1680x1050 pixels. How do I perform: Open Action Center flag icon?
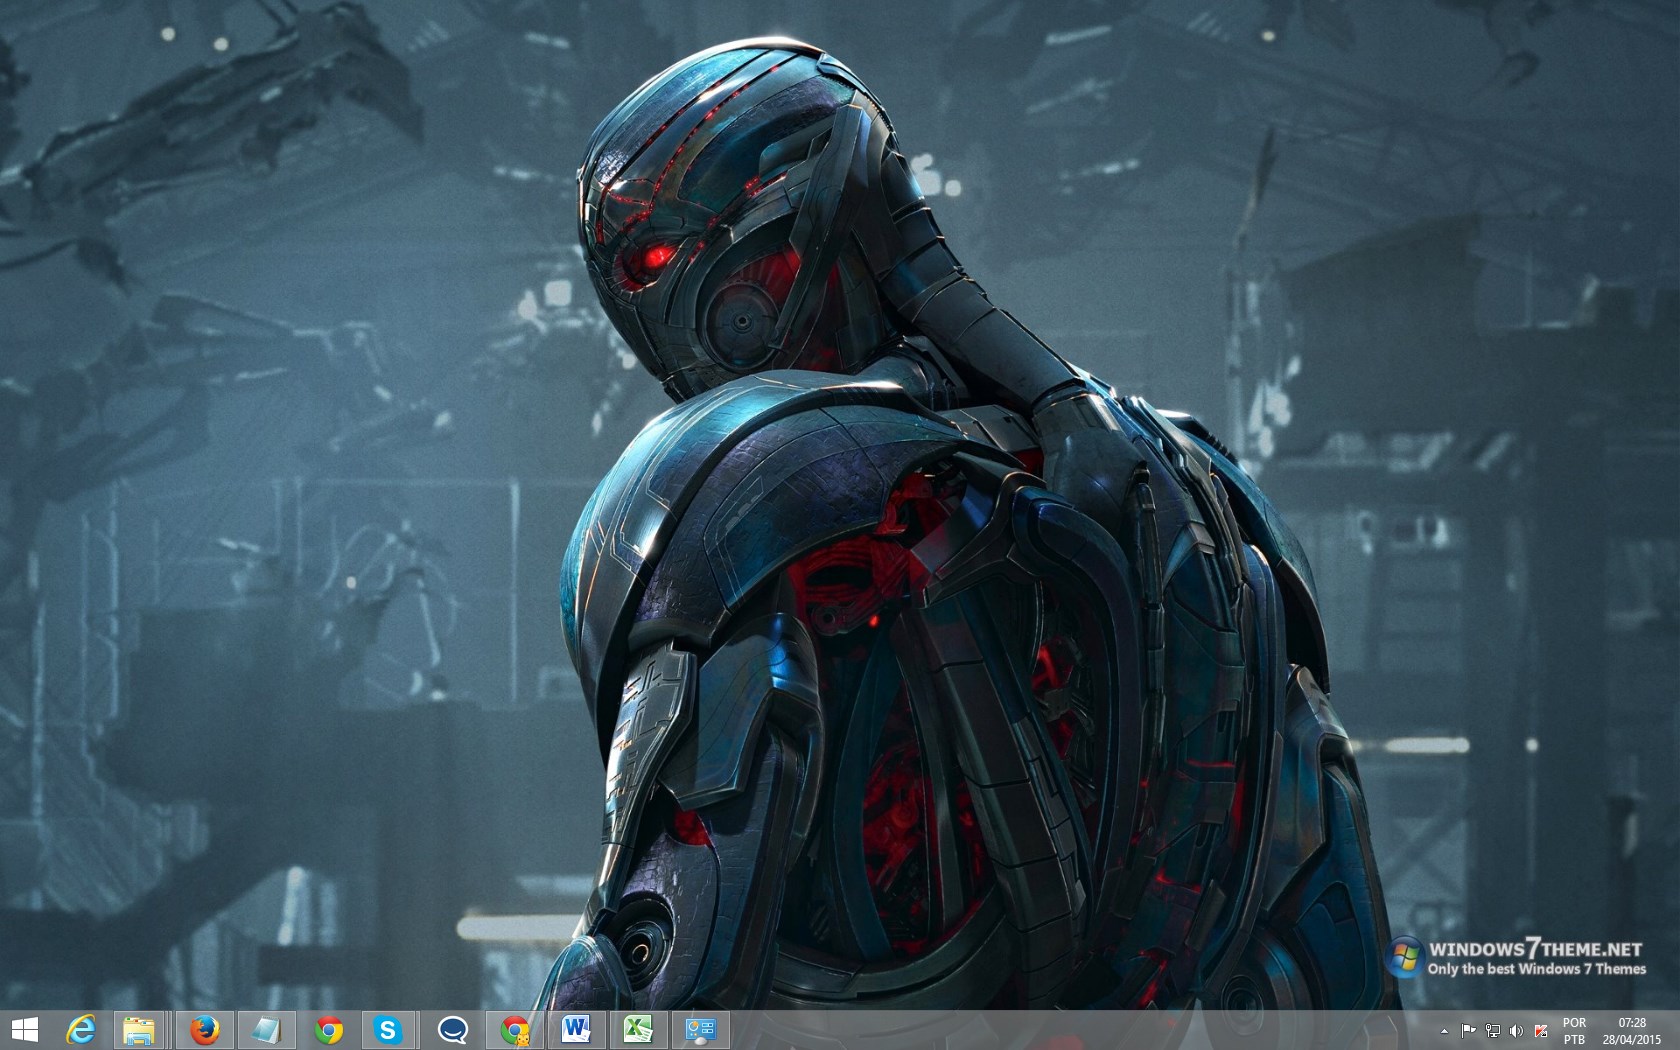click(1468, 1031)
